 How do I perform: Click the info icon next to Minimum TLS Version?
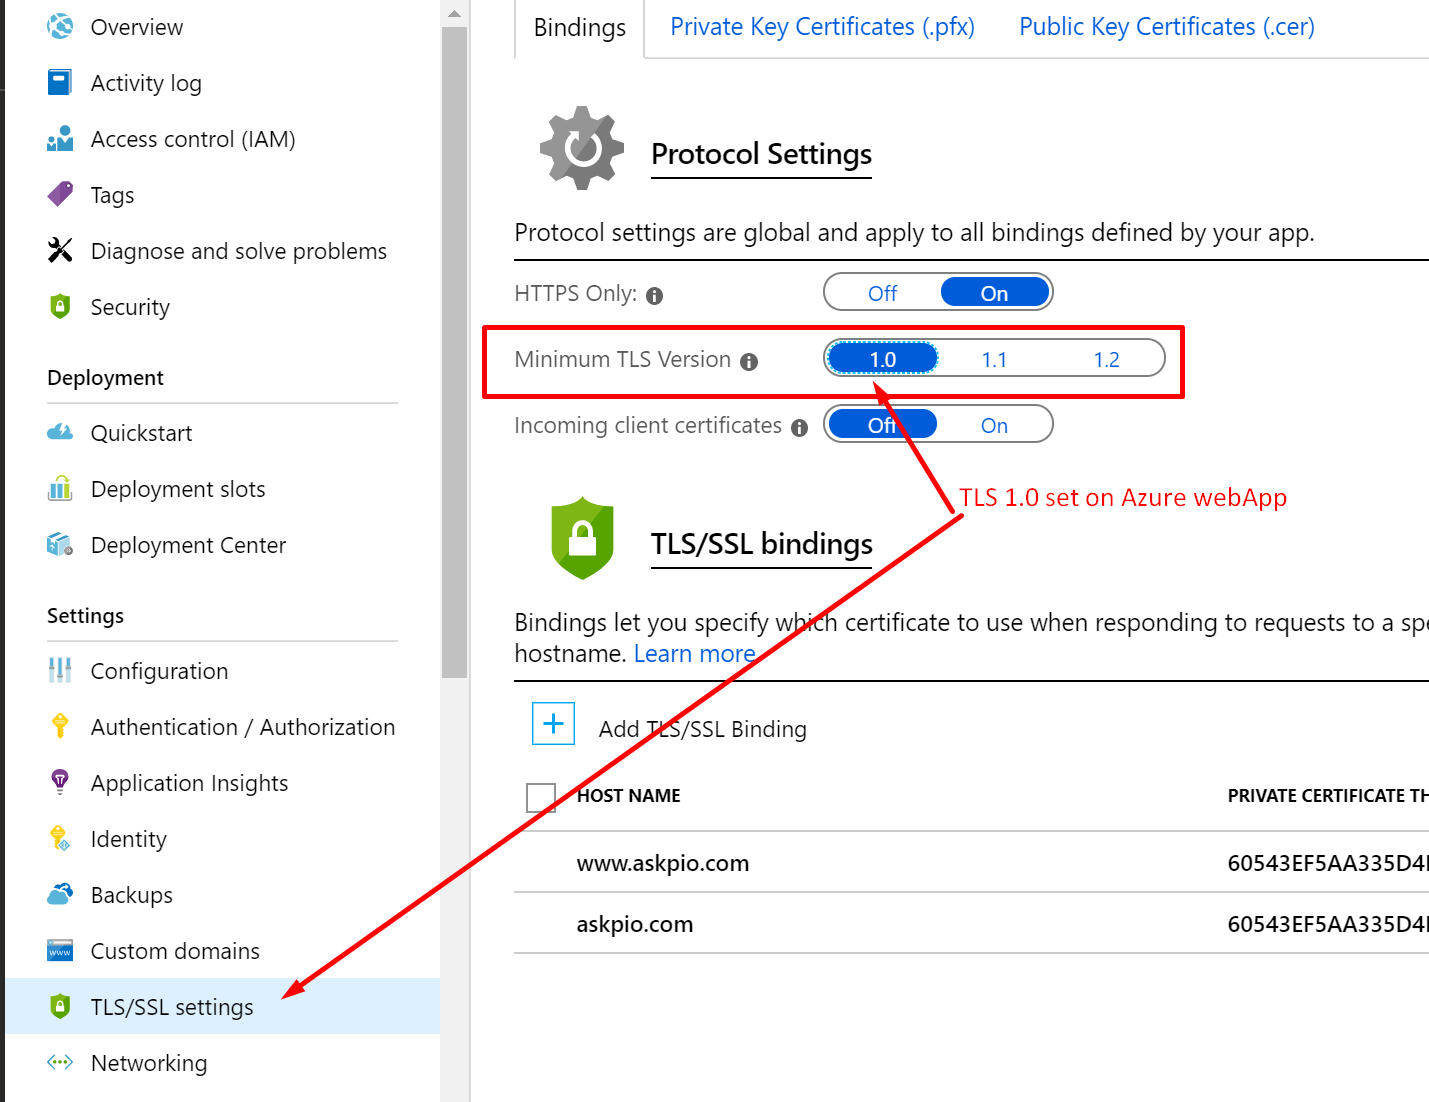749,361
